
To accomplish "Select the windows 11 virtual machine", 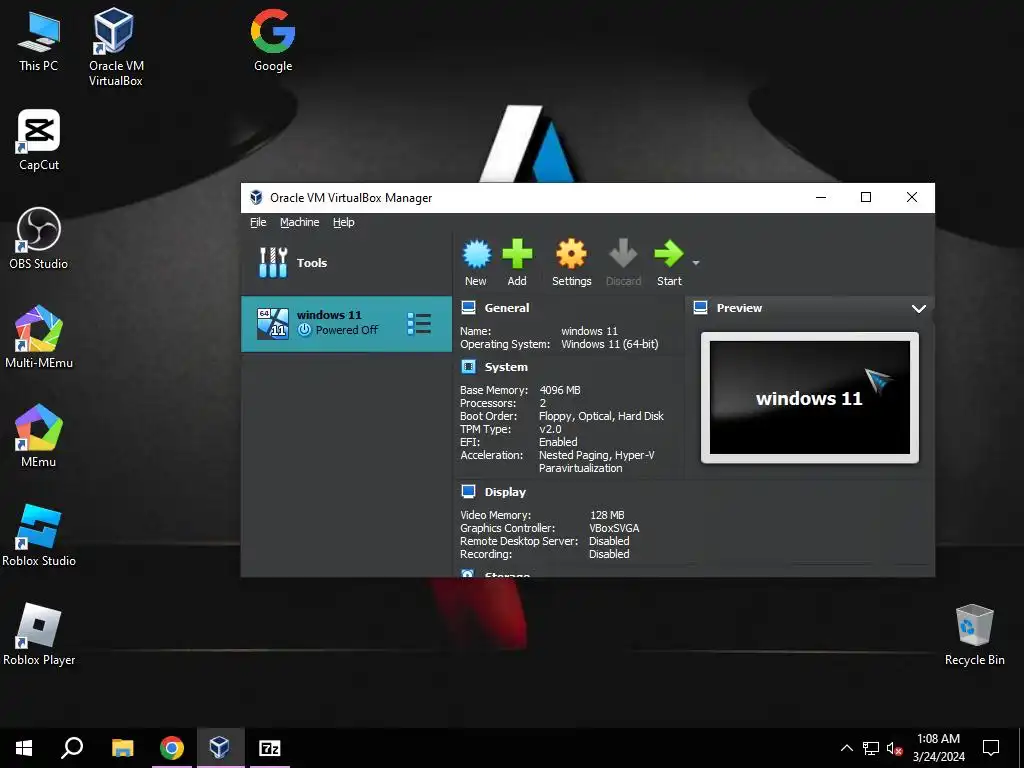I will pos(346,324).
